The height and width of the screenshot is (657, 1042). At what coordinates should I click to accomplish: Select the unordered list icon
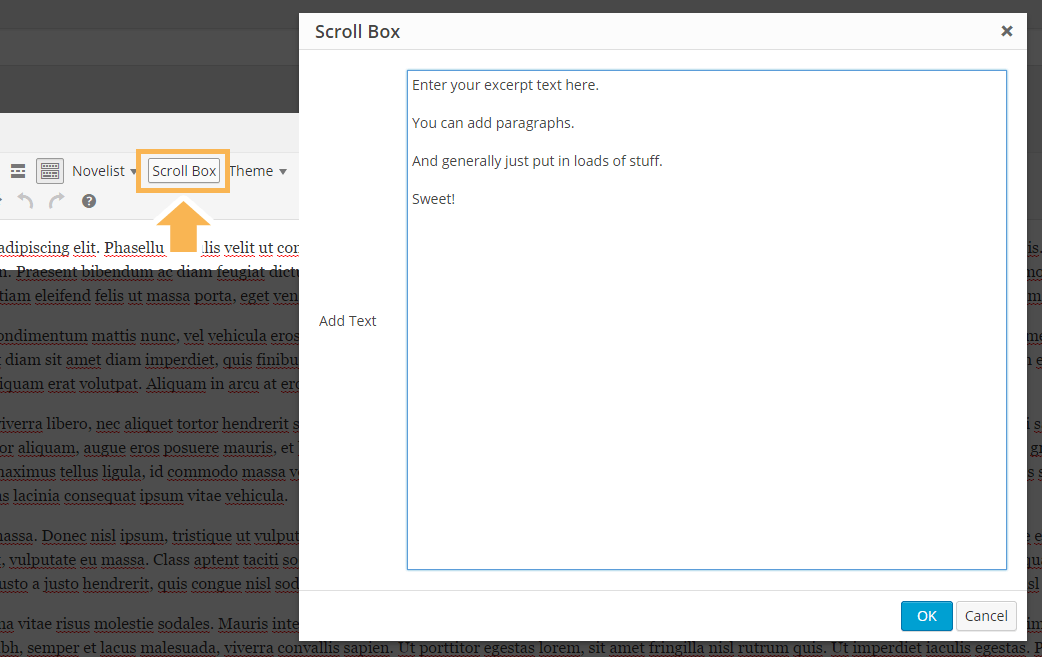[x=18, y=170]
